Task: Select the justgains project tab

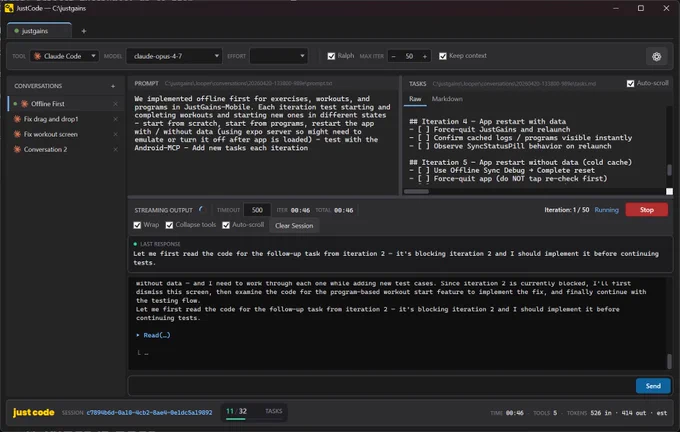Action: 39,31
